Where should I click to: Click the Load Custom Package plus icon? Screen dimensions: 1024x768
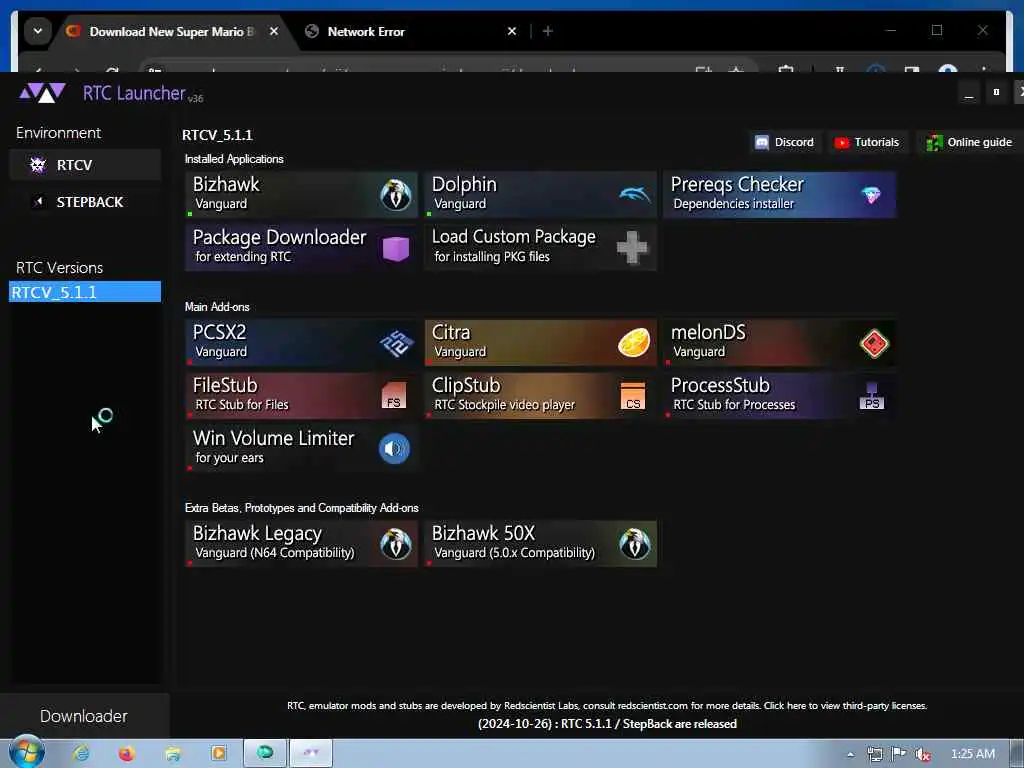(632, 248)
